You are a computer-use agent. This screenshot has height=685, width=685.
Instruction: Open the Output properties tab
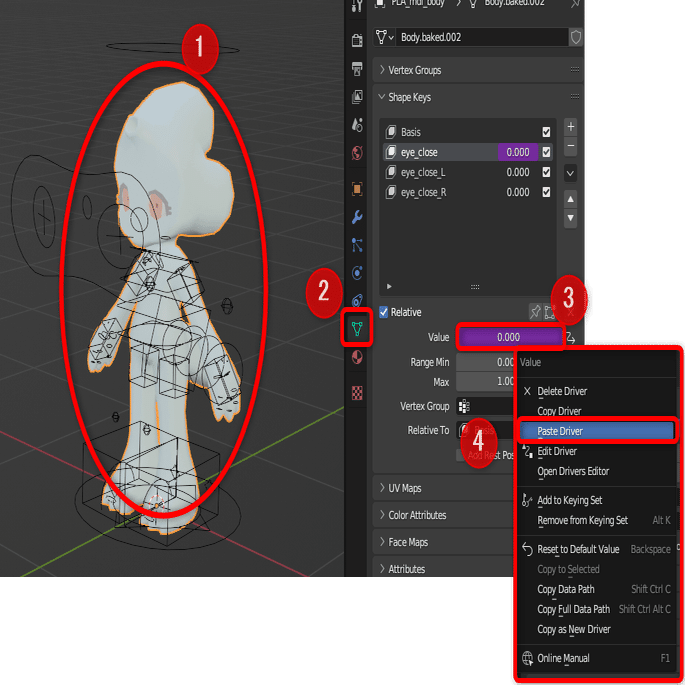357,68
